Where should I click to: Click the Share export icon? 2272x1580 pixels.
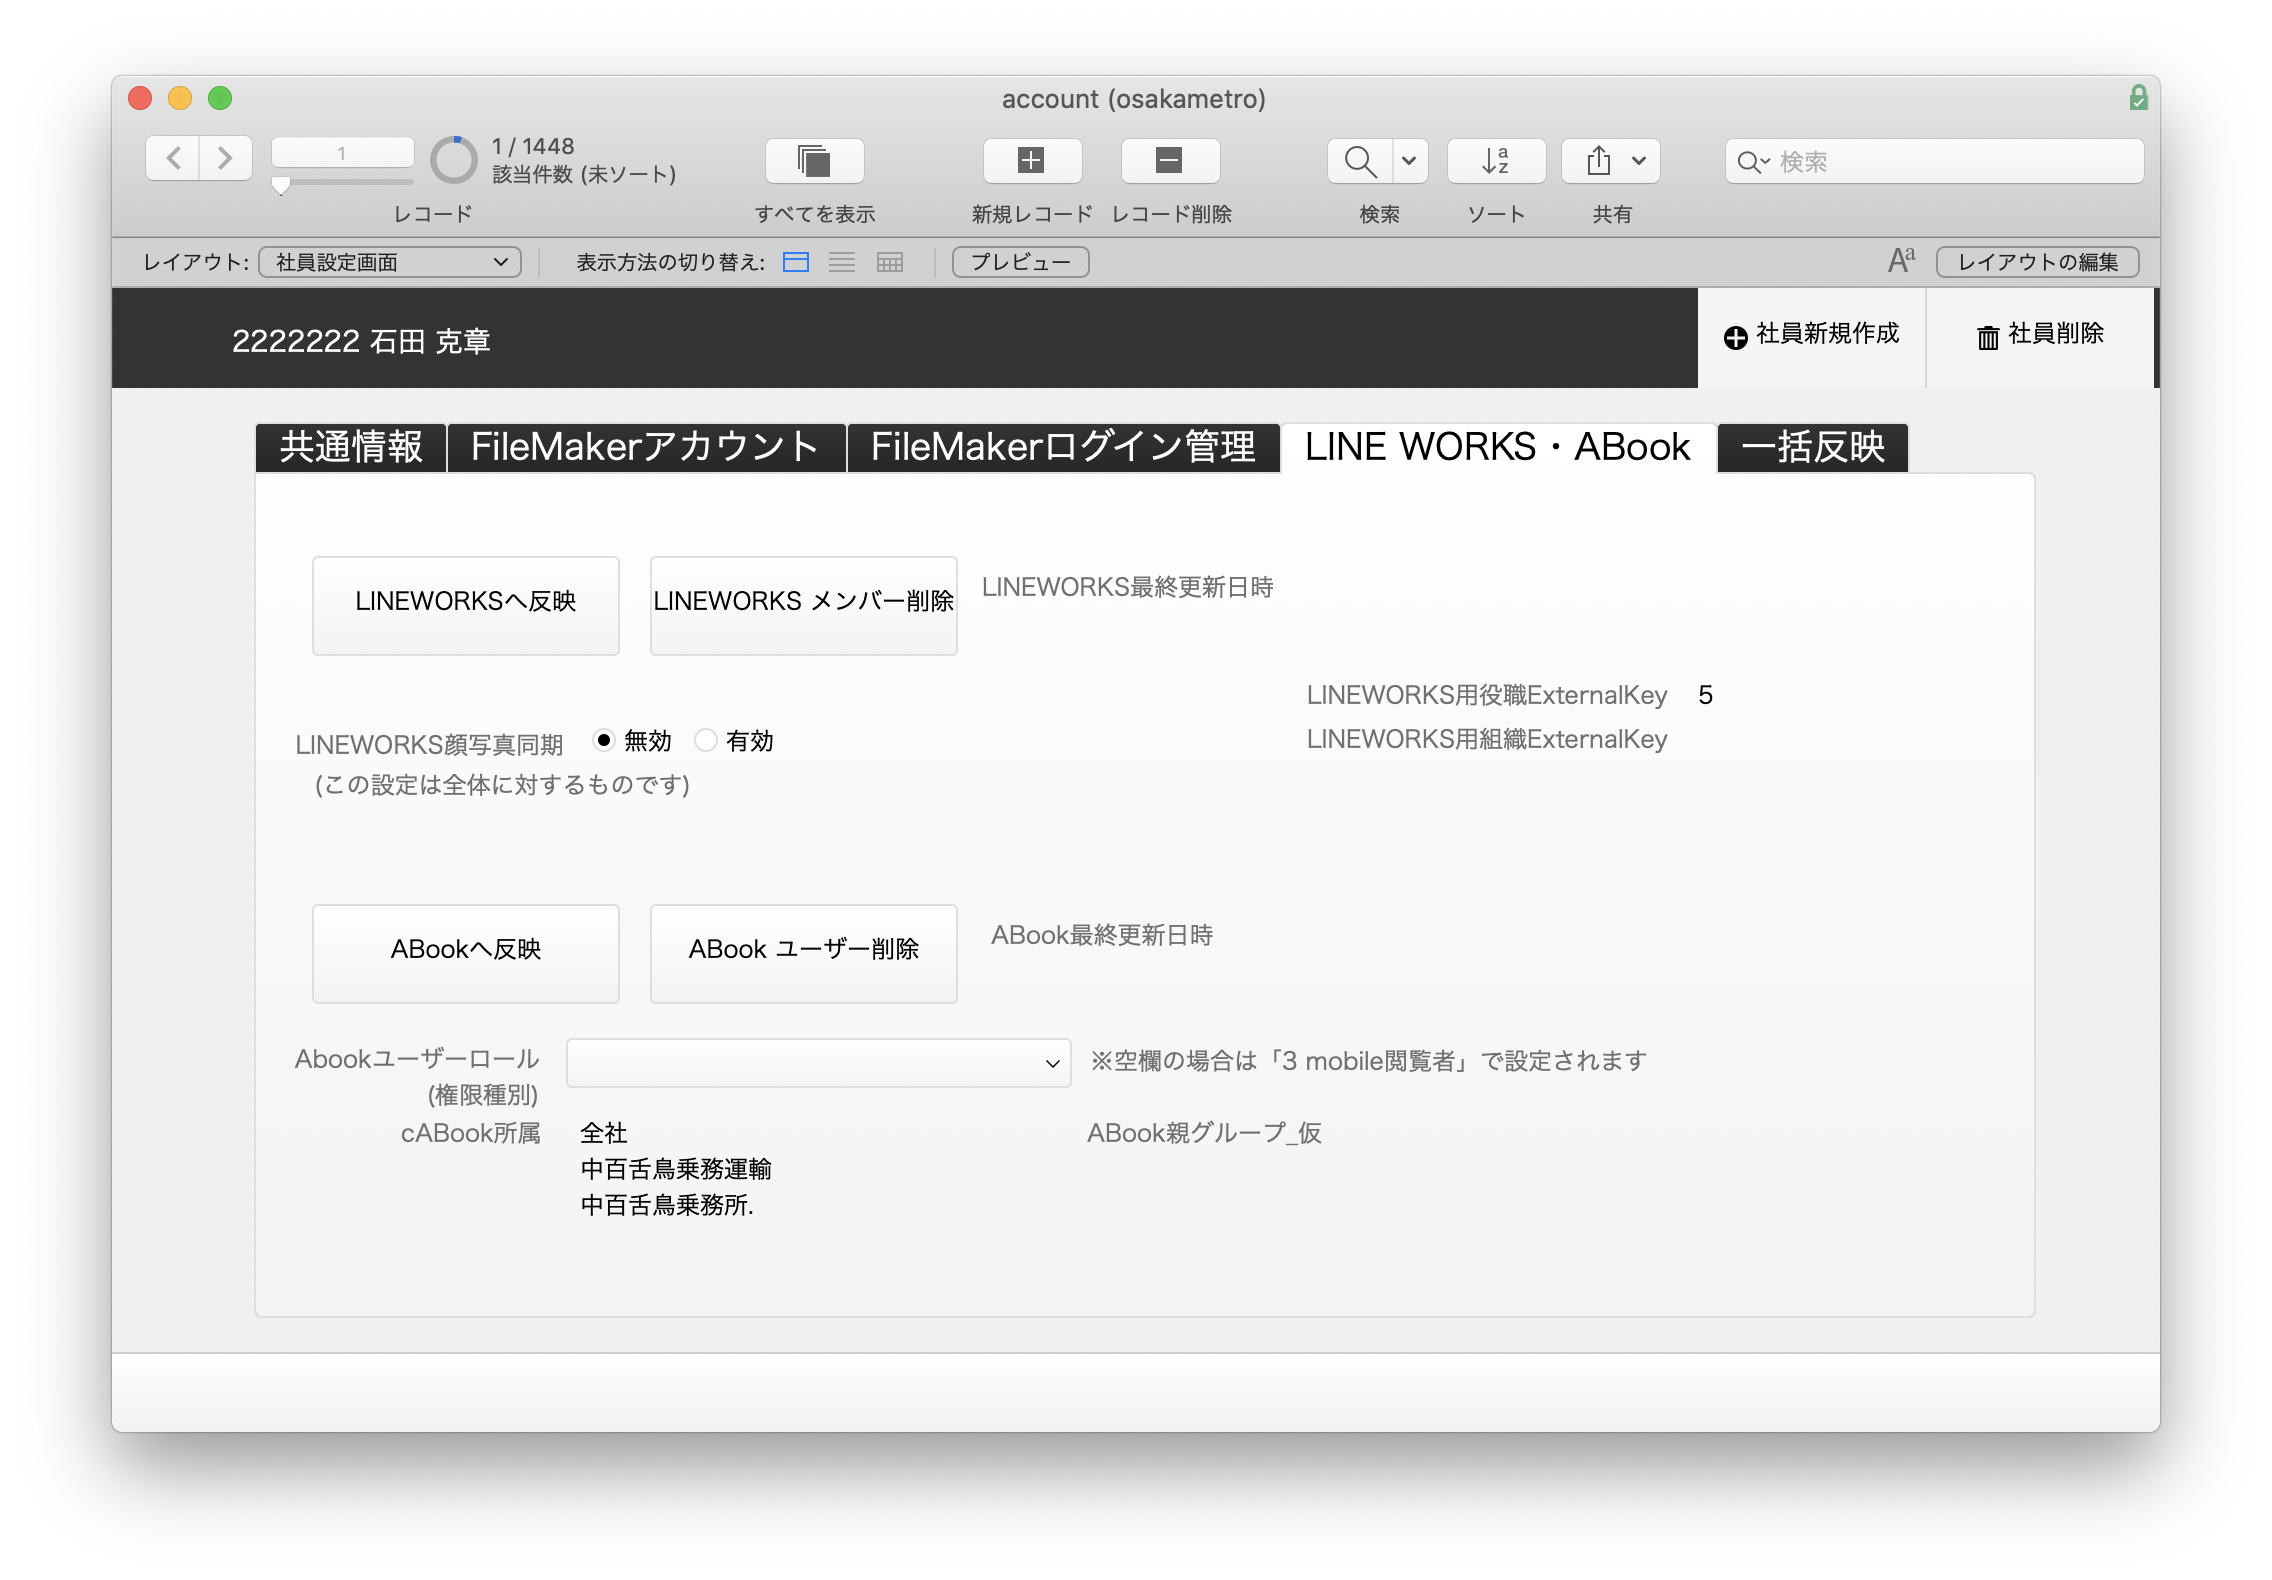1599,161
